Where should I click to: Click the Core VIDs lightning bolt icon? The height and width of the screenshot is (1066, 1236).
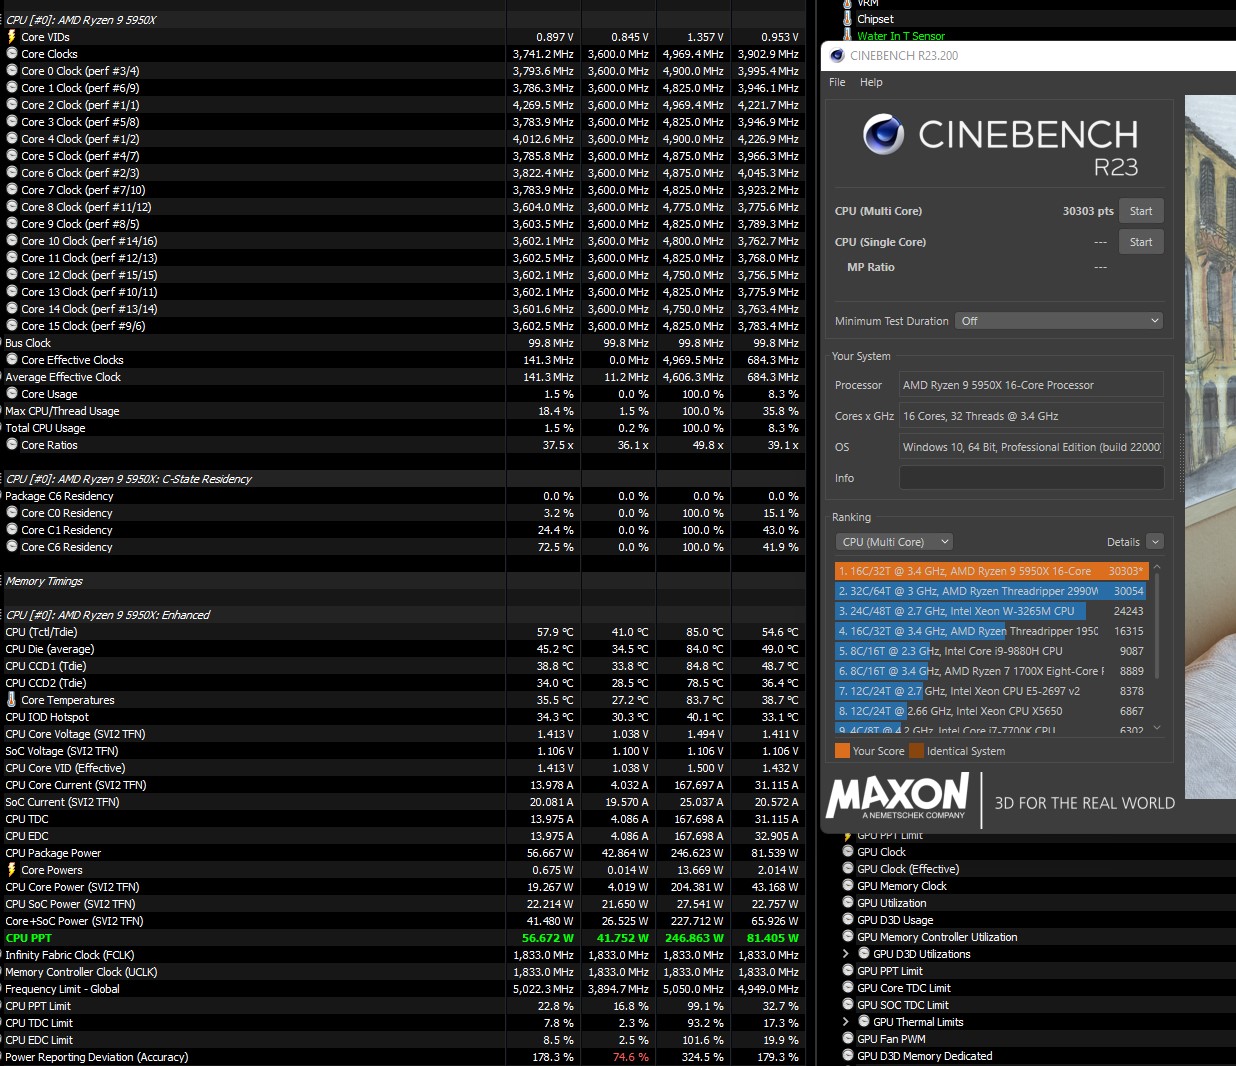(x=12, y=37)
